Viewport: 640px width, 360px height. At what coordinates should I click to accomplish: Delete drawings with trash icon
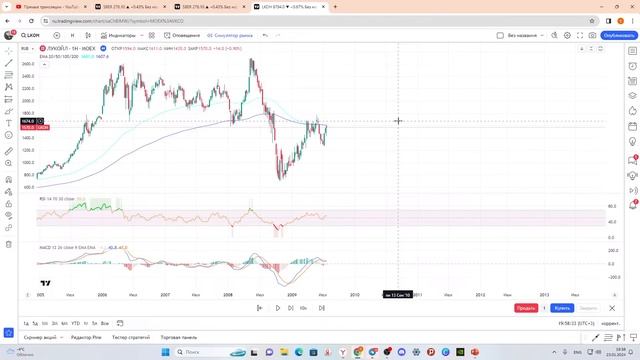[9, 244]
